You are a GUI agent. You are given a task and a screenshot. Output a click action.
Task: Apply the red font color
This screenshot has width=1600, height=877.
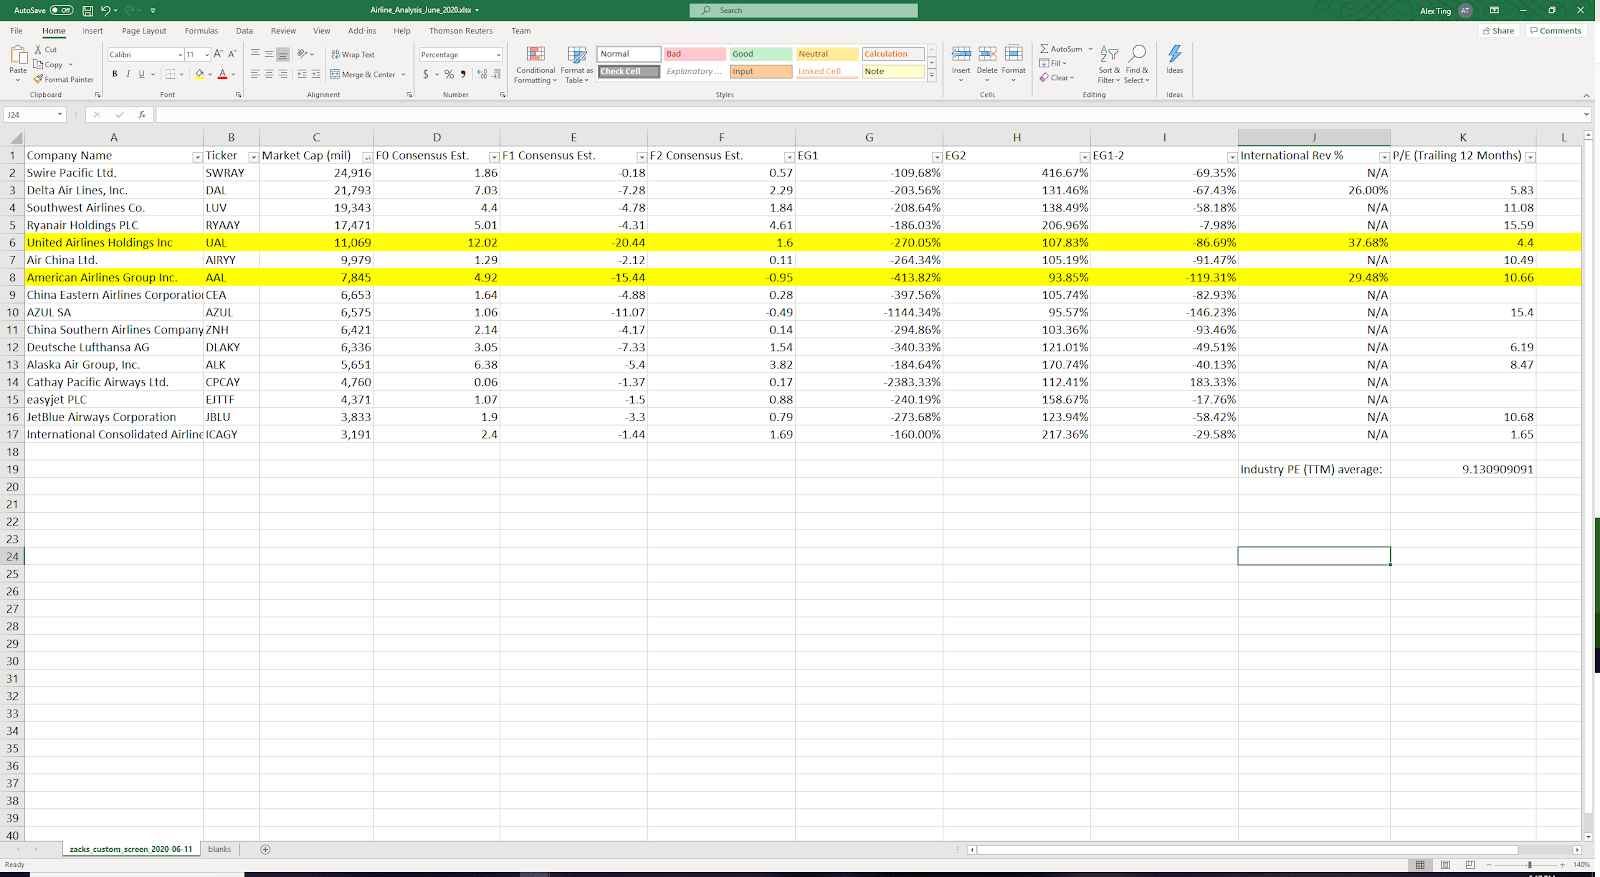point(222,74)
